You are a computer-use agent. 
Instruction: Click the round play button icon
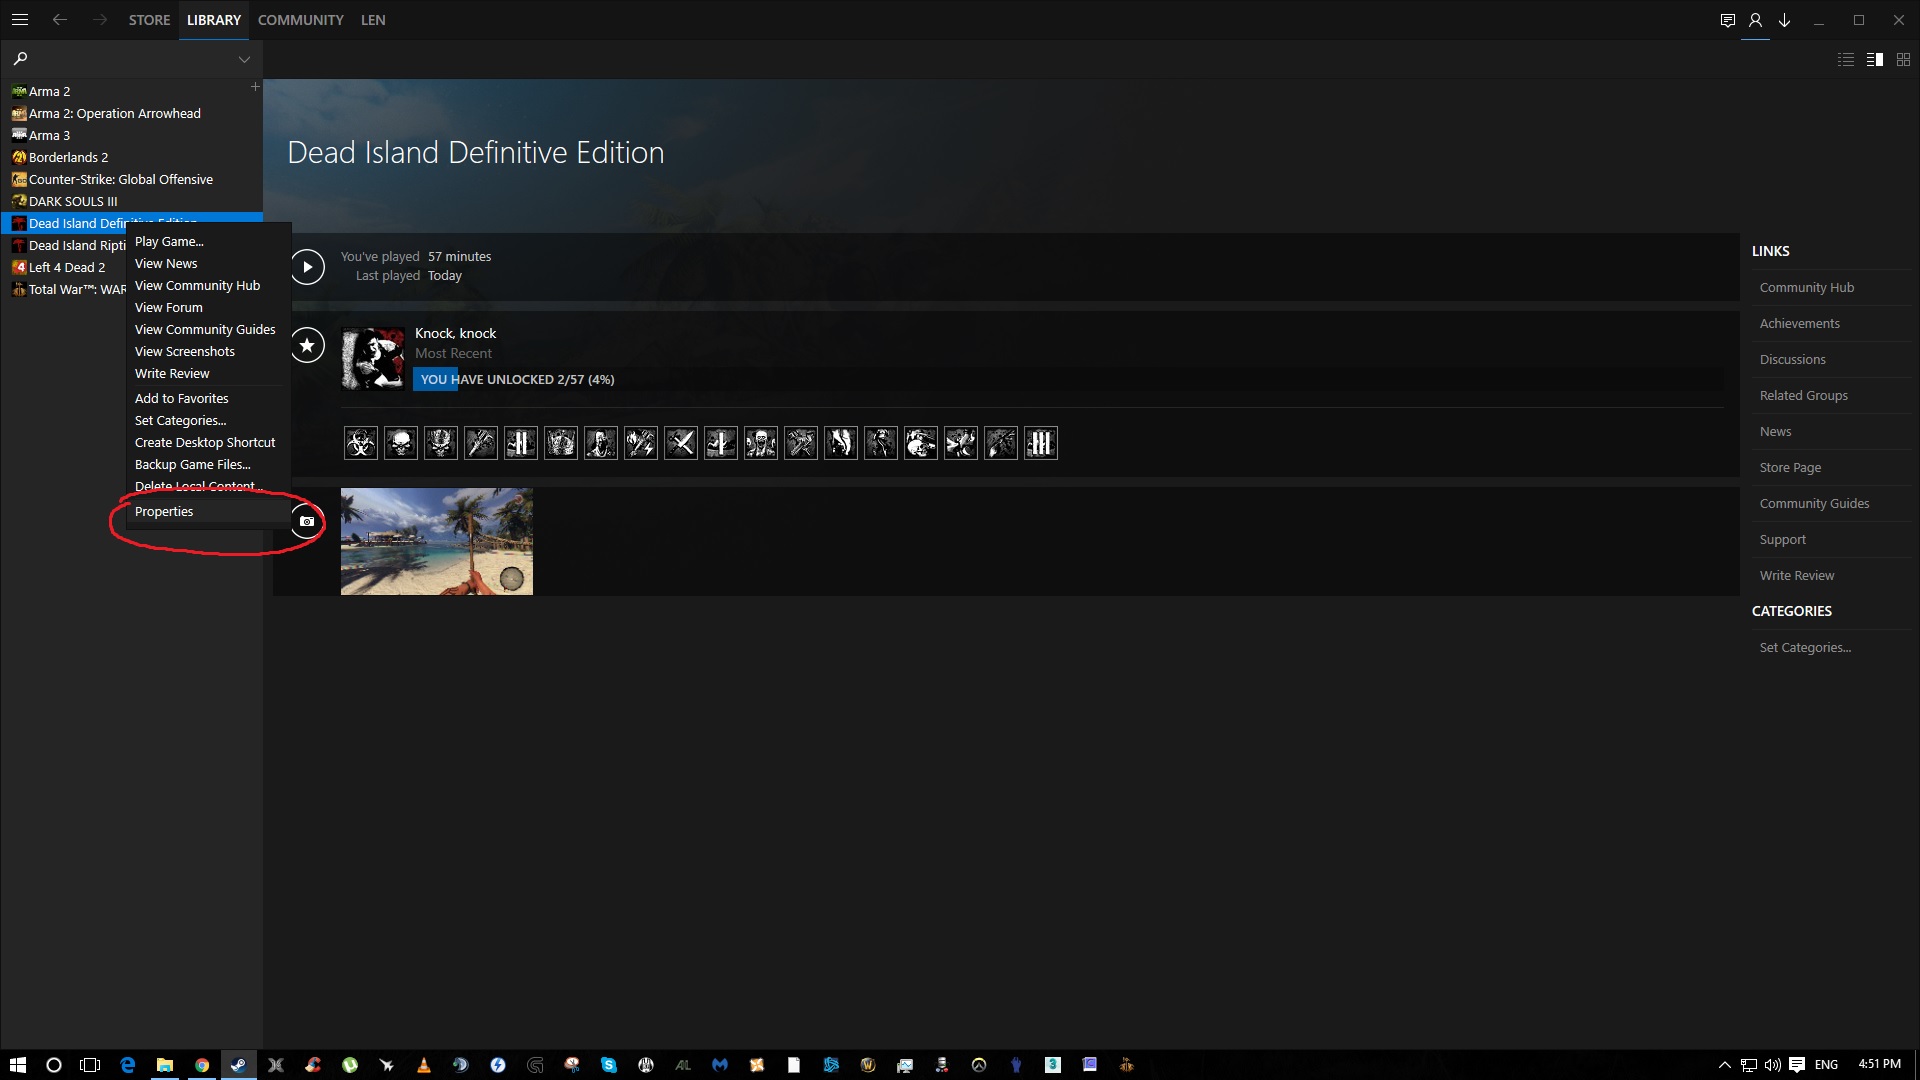coord(307,267)
